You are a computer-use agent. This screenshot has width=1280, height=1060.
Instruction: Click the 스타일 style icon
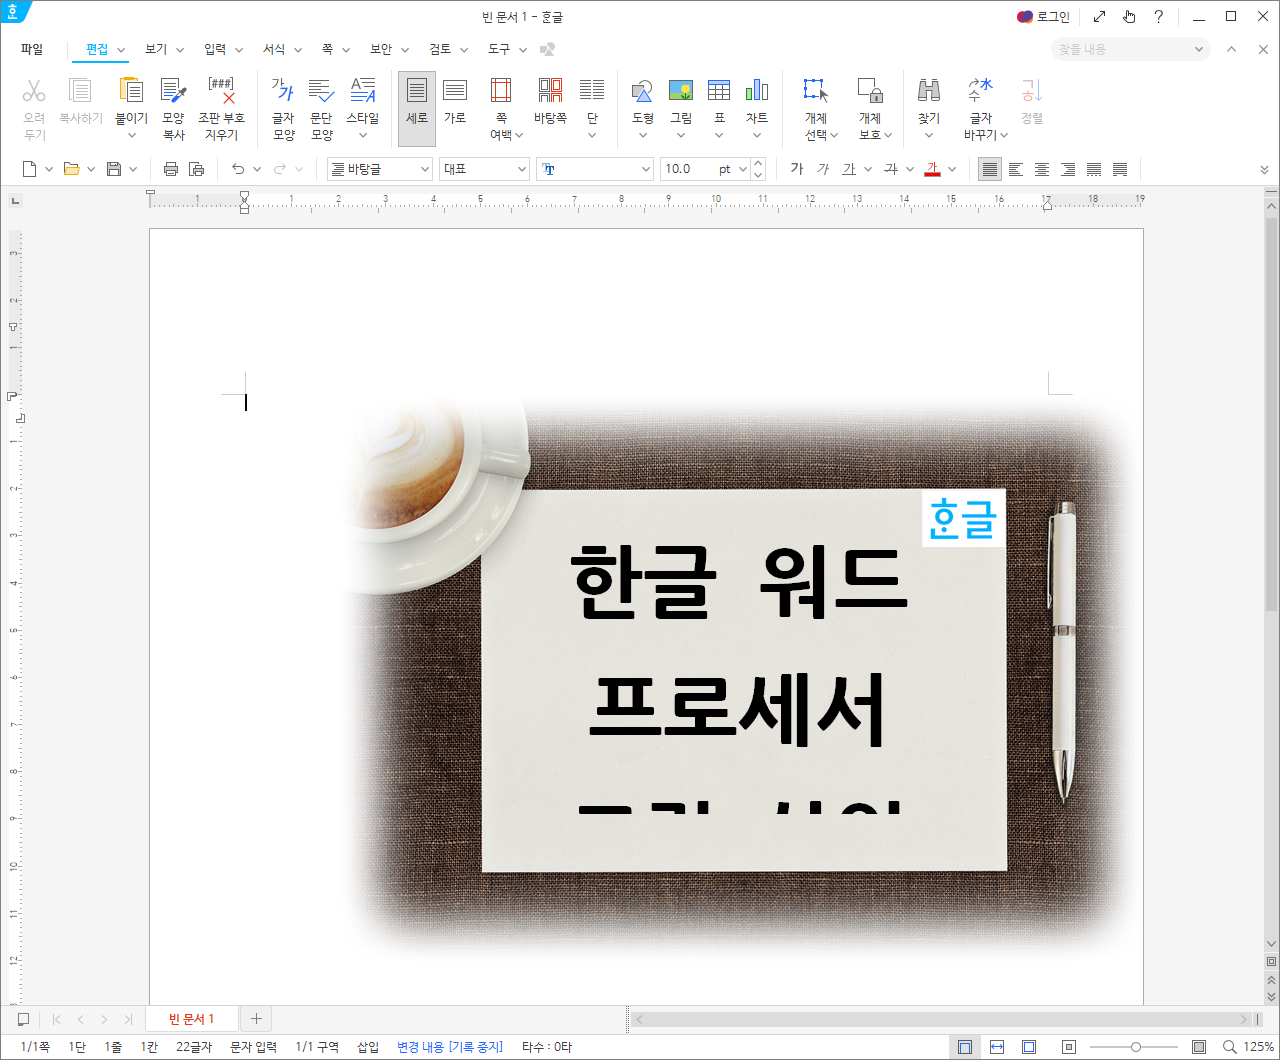coord(363,91)
